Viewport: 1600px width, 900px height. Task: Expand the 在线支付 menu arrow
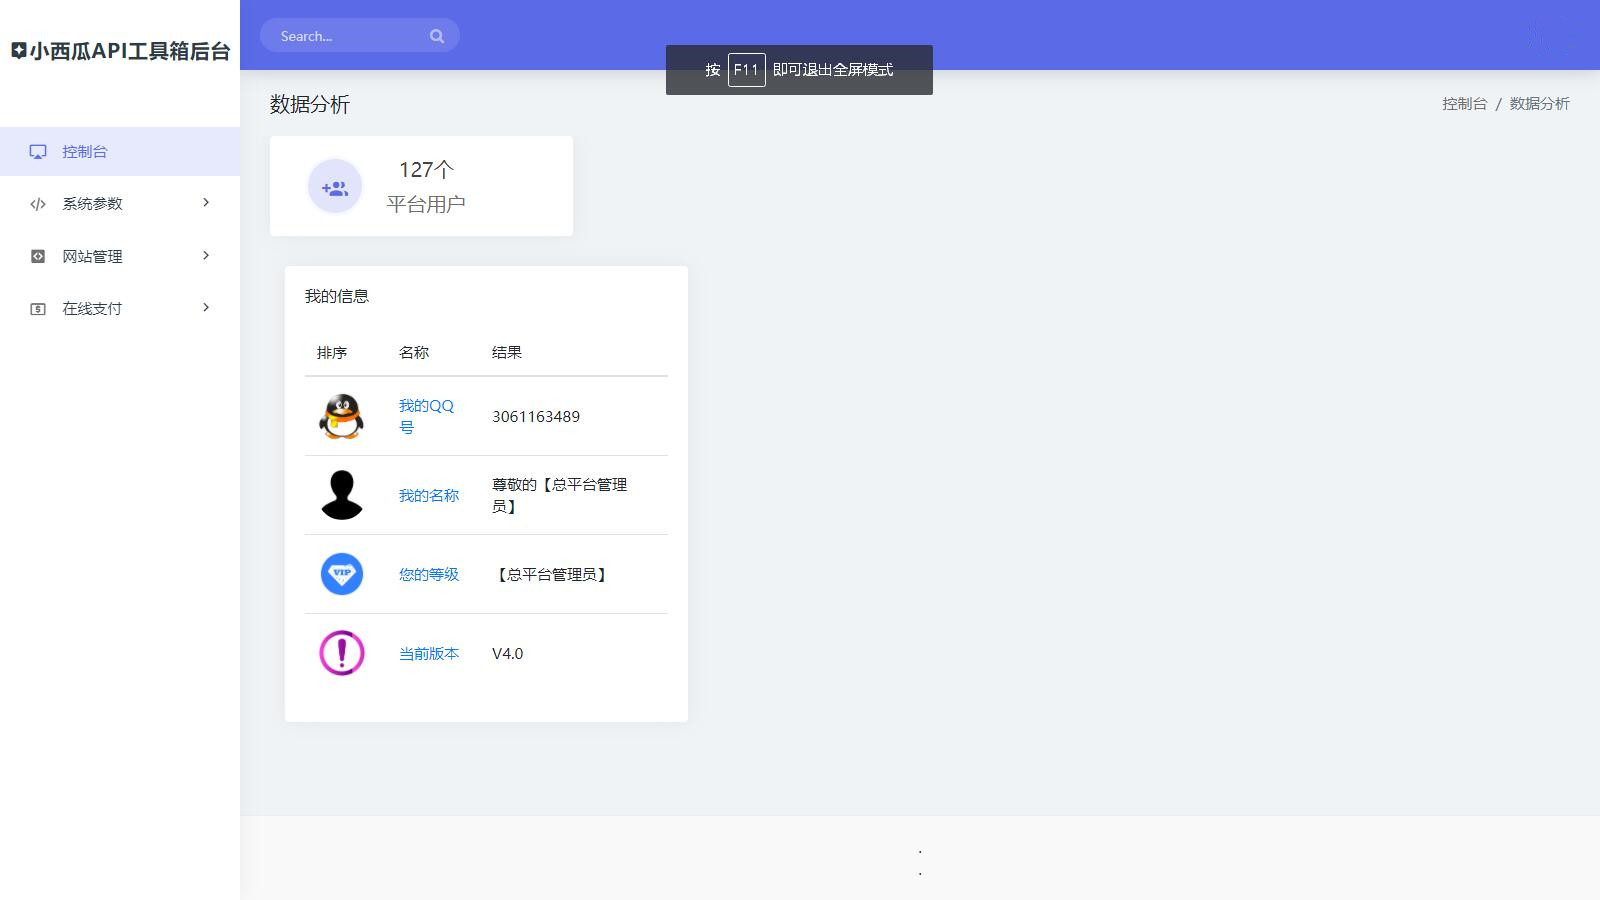pyautogui.click(x=206, y=308)
